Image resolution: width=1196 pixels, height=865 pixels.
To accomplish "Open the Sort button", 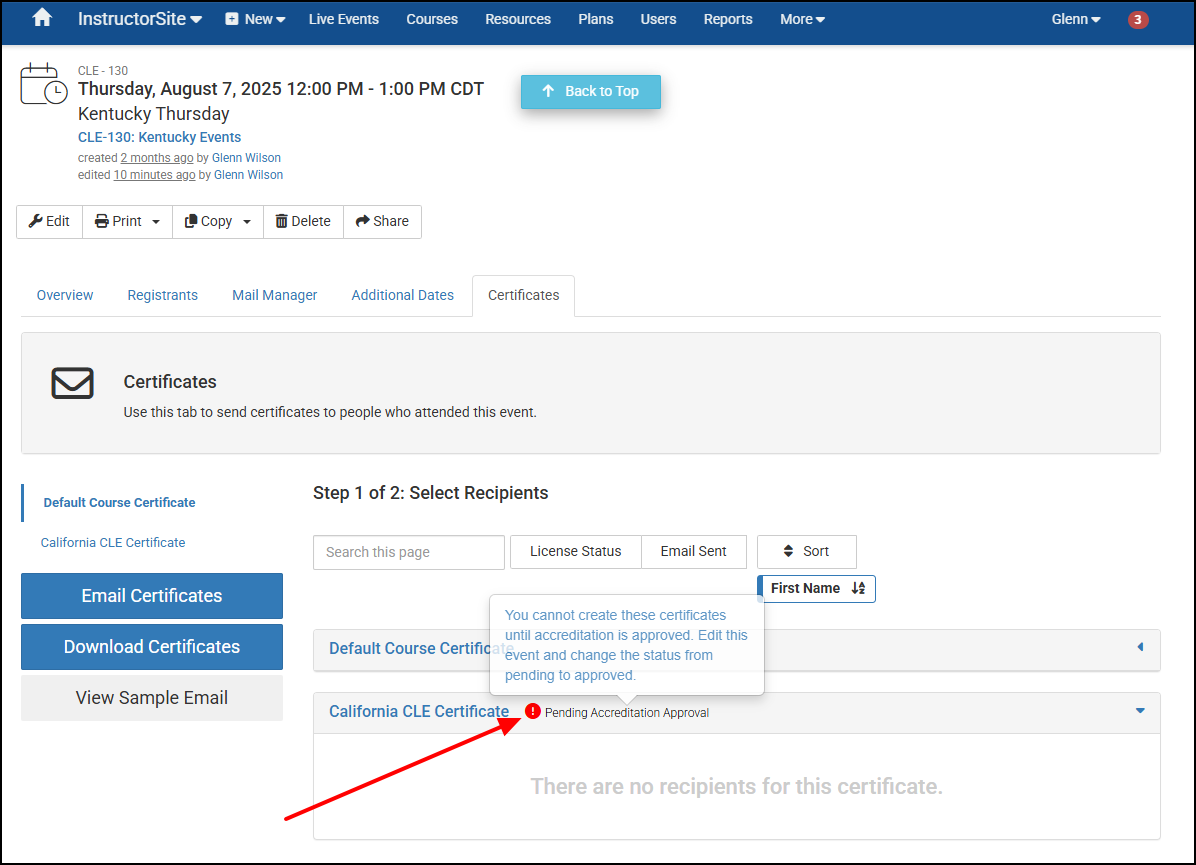I will tap(807, 551).
